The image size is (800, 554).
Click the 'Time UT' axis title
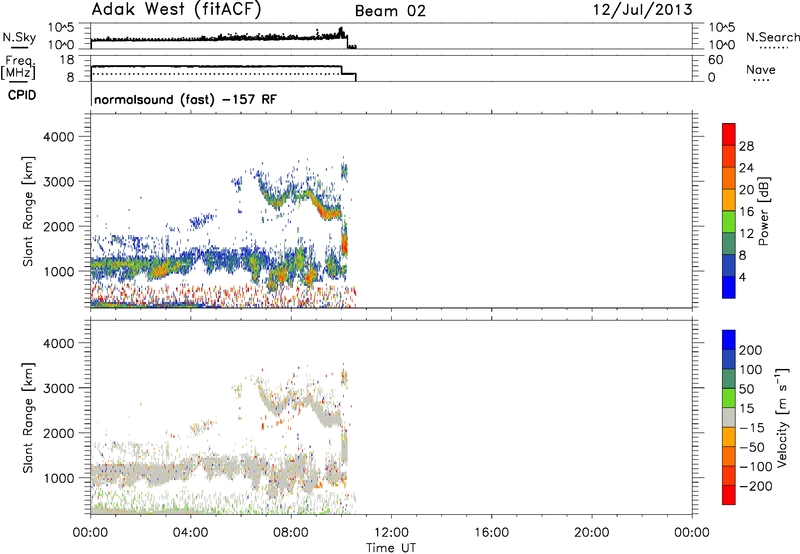coord(391,548)
